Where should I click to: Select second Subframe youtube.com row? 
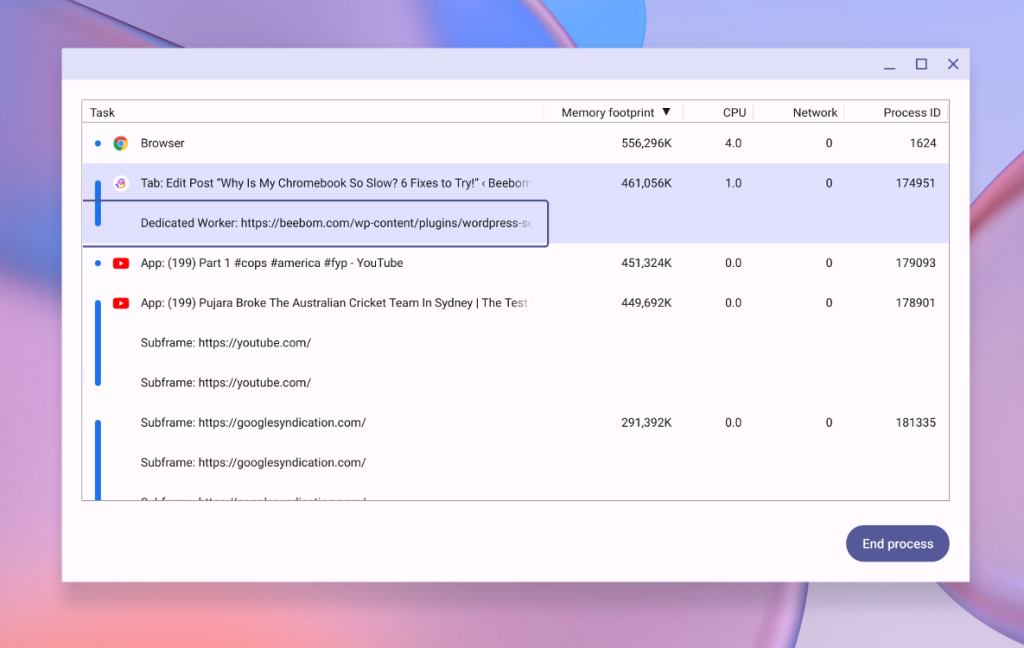(x=515, y=383)
